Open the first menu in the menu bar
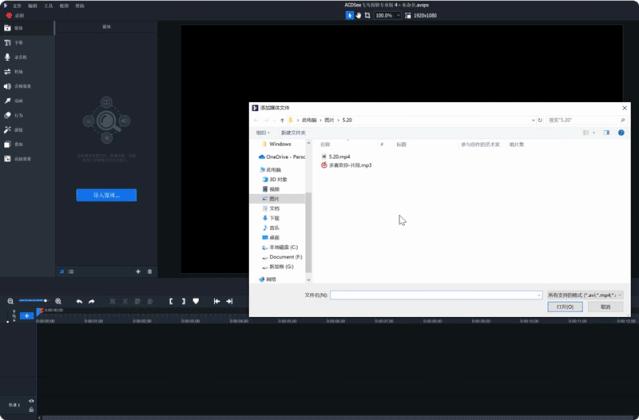 coord(16,5)
